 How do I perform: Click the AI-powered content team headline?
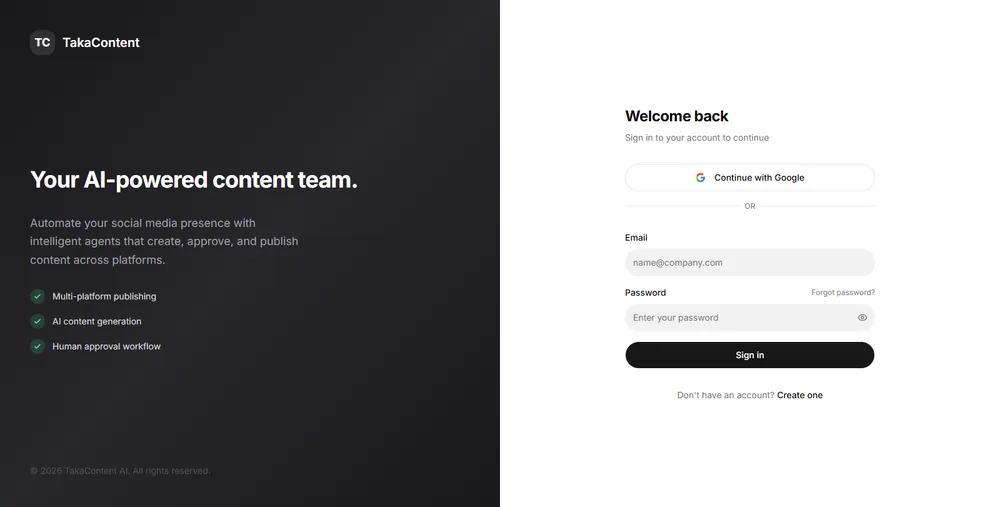[194, 180]
